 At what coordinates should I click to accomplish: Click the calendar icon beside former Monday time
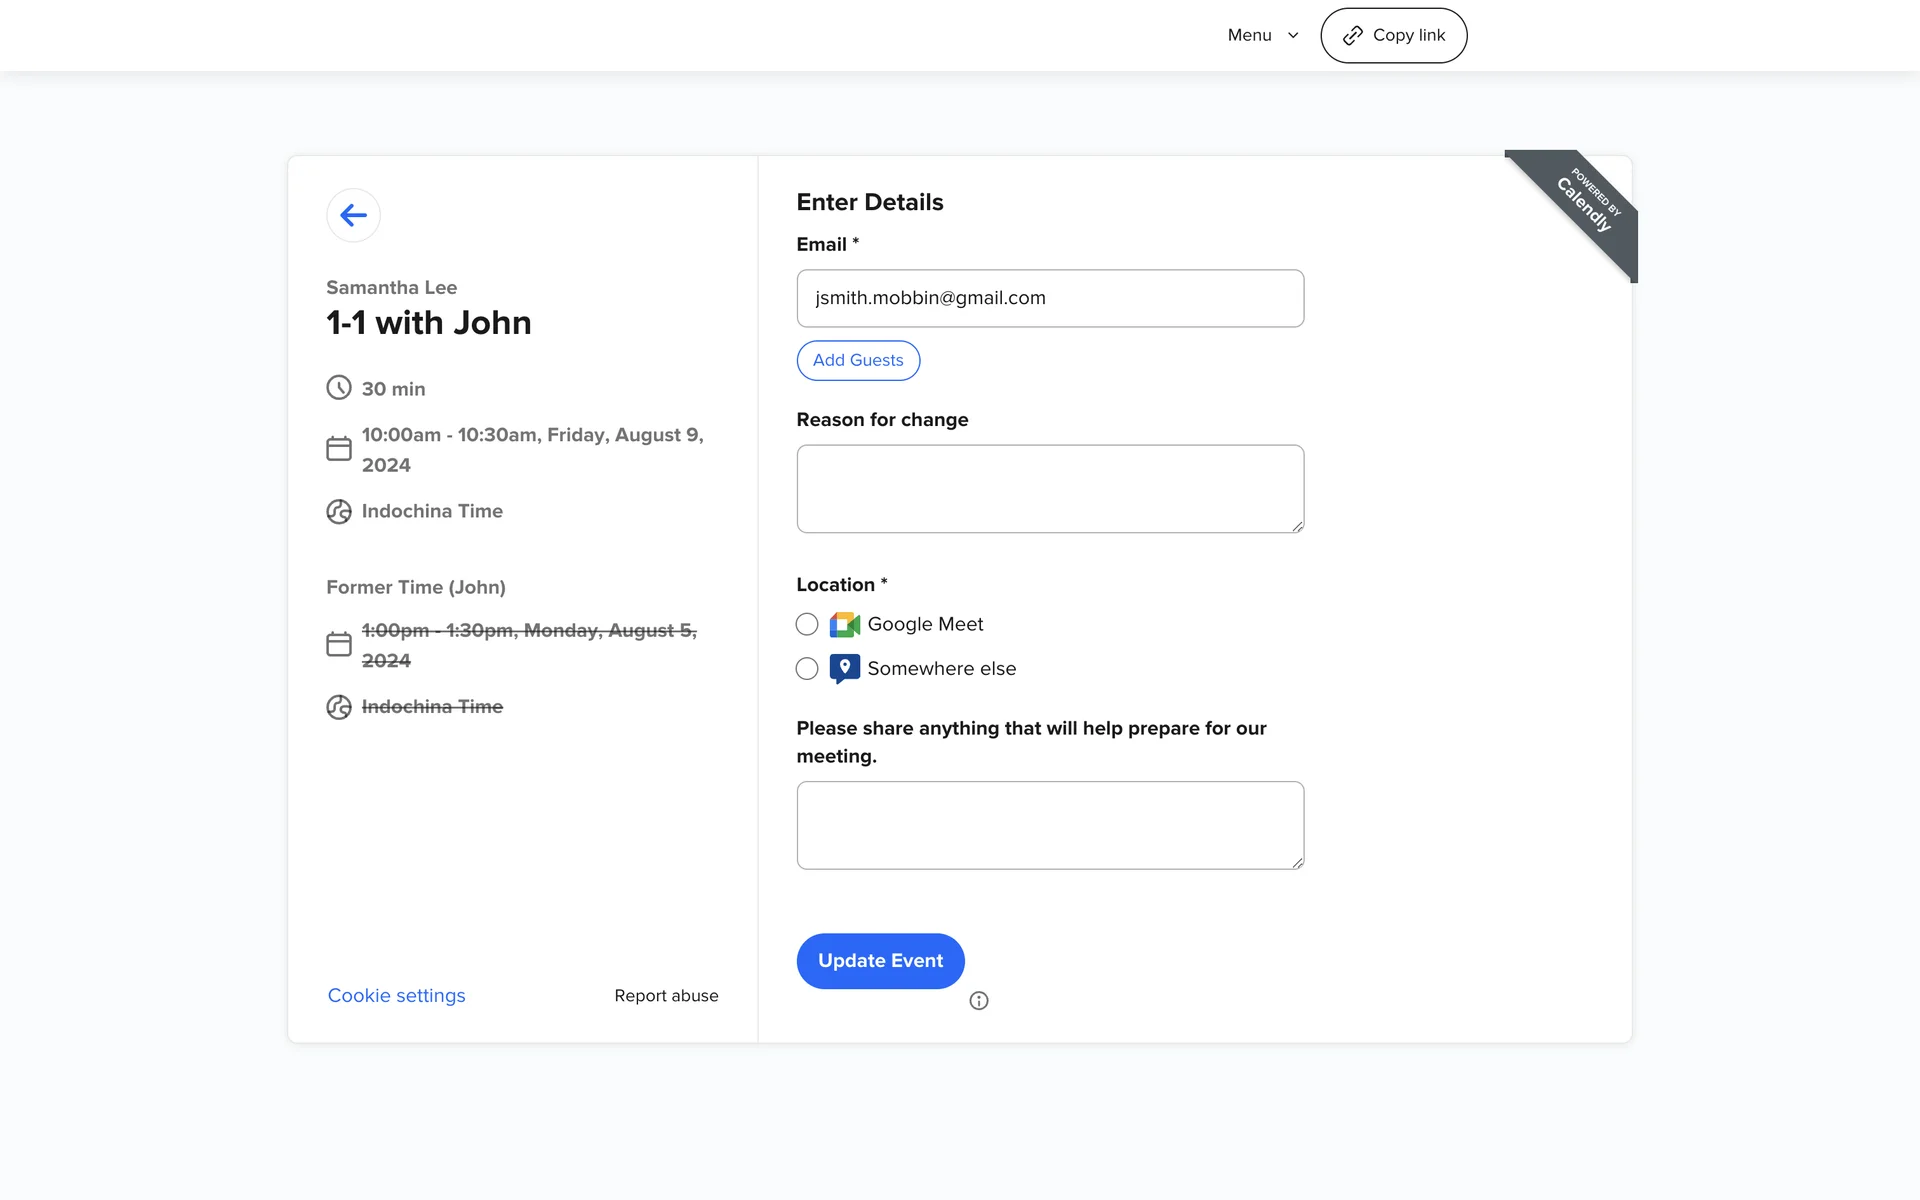(x=339, y=644)
